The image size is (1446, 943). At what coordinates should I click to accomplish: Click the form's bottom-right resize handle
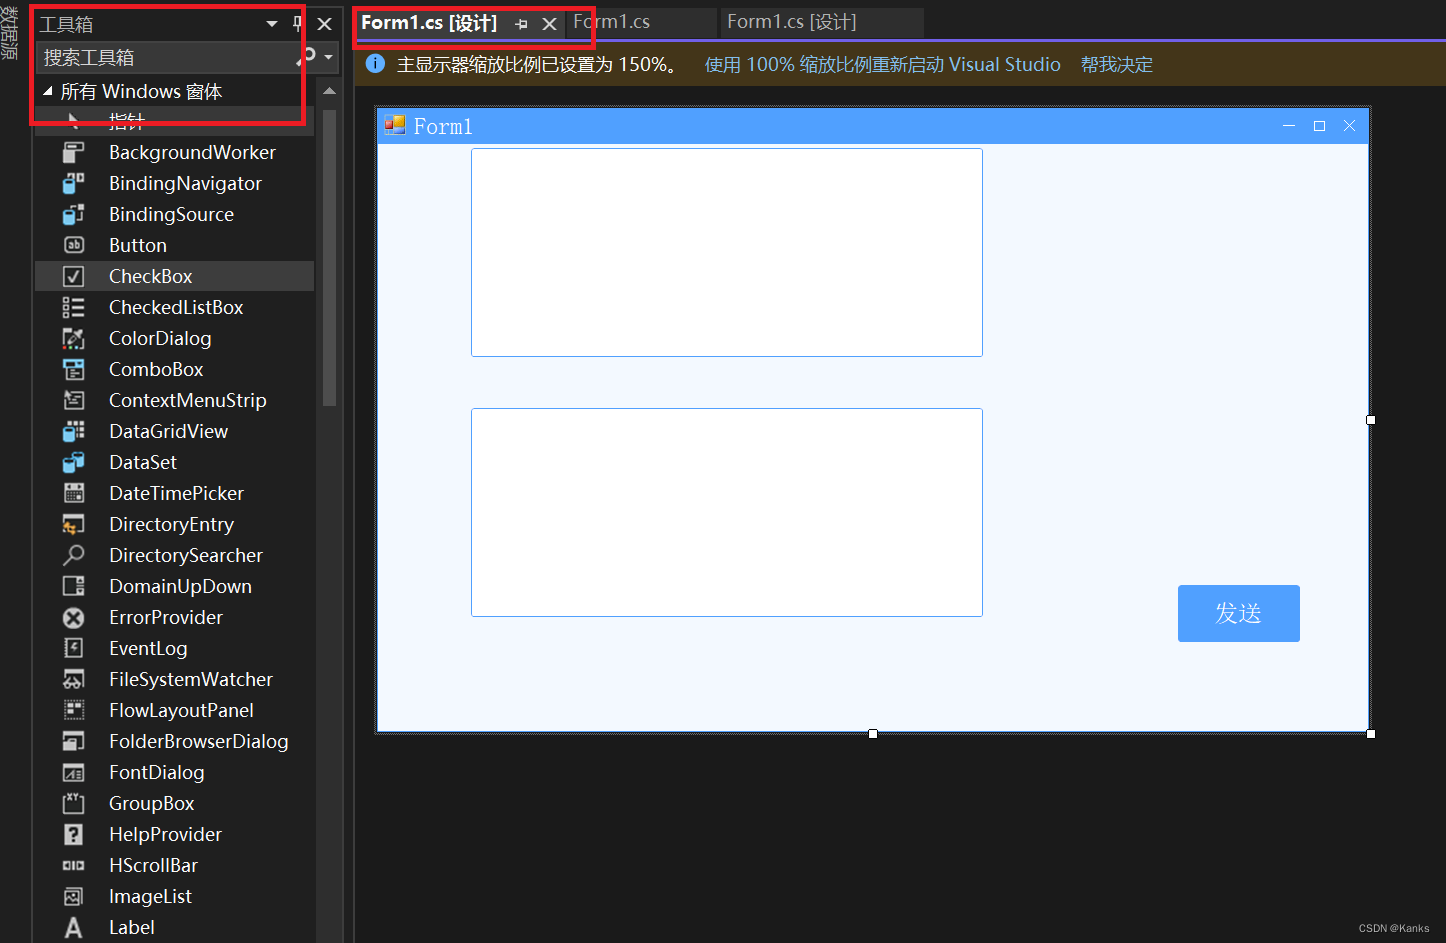pyautogui.click(x=1371, y=734)
